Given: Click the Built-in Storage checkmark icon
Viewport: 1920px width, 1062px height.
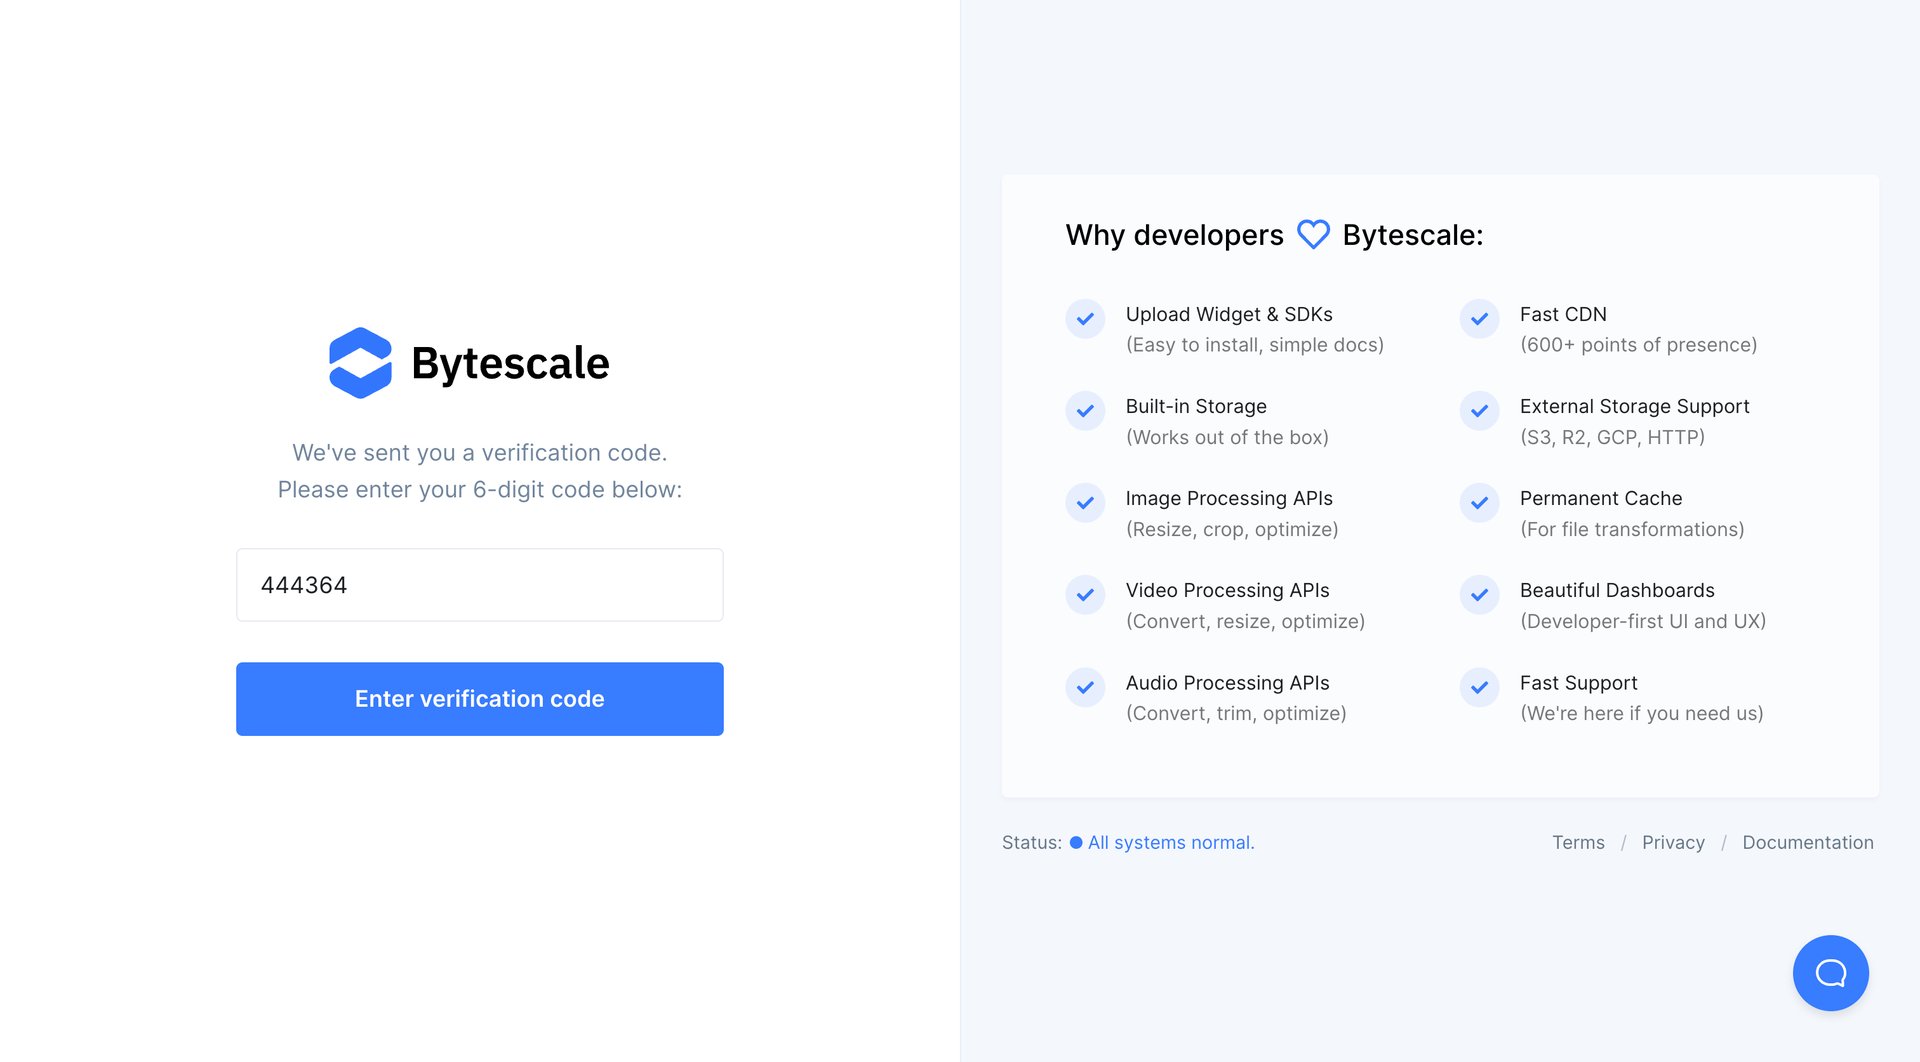Looking at the screenshot, I should click(1084, 411).
